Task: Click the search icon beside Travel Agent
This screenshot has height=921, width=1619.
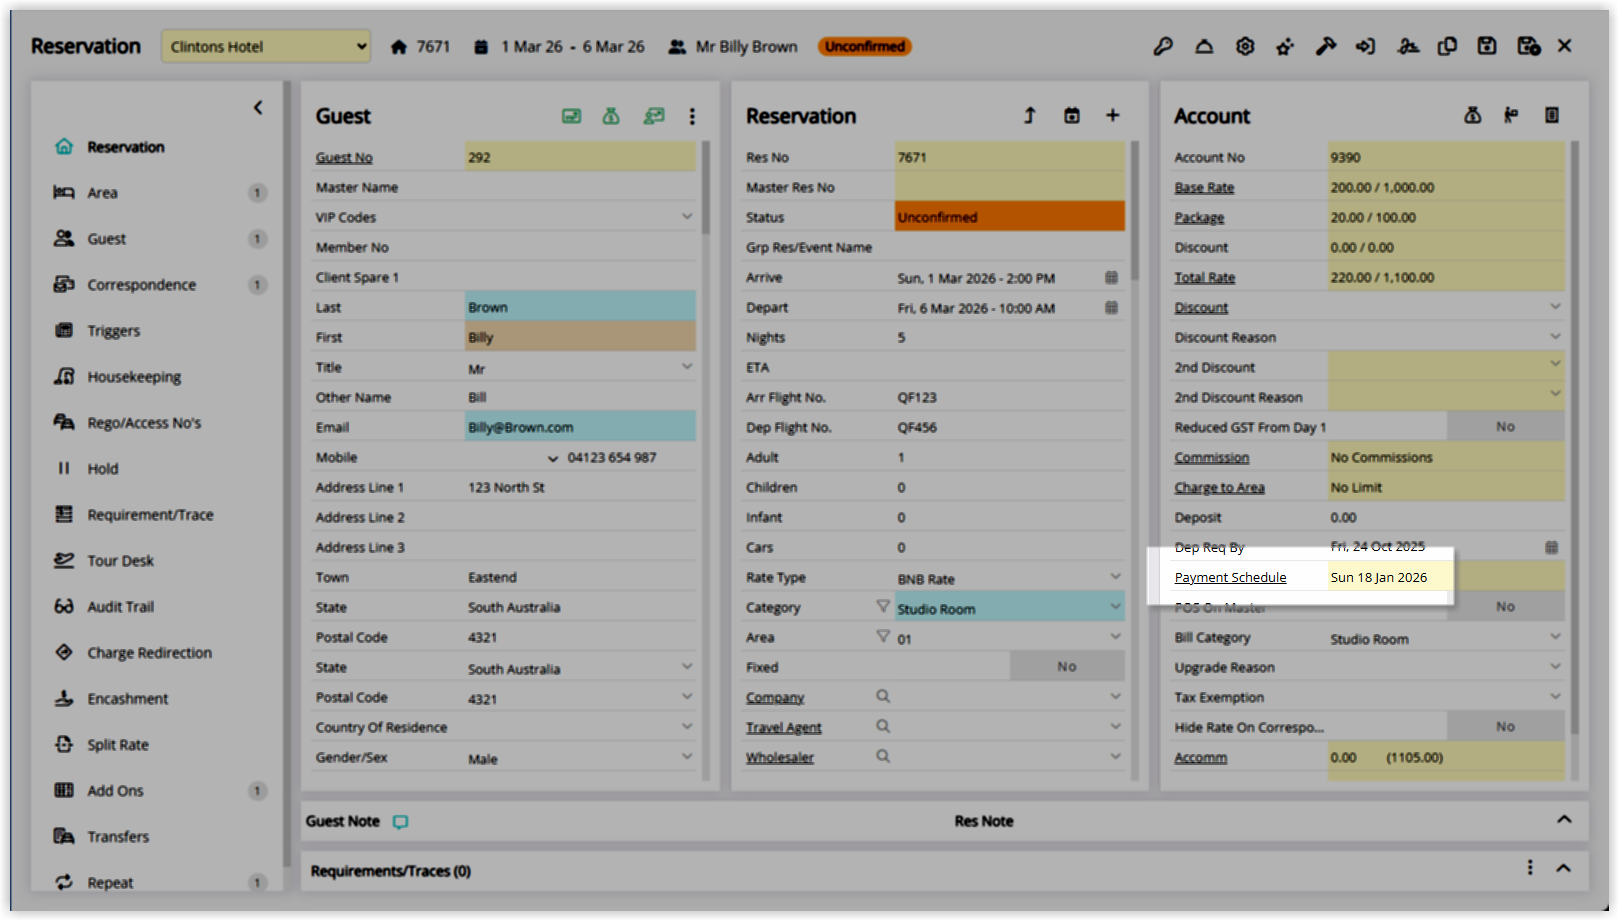Action: click(x=883, y=726)
